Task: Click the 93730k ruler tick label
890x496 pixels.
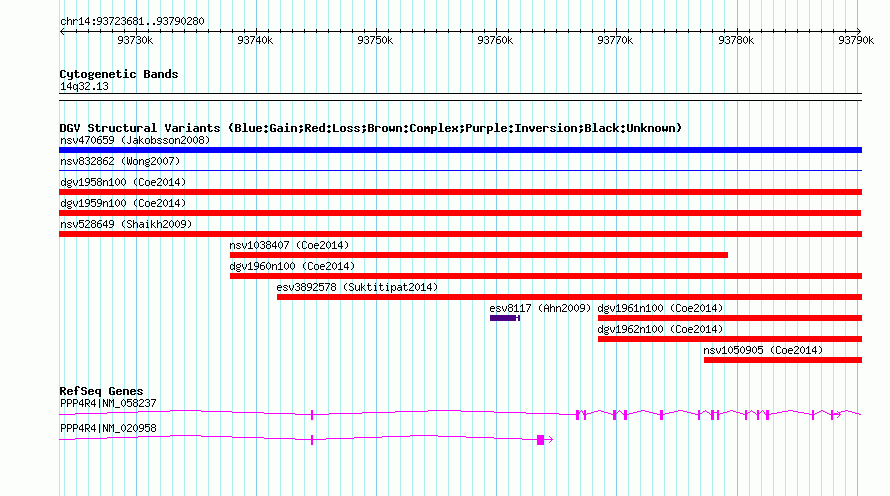Action: [135, 41]
